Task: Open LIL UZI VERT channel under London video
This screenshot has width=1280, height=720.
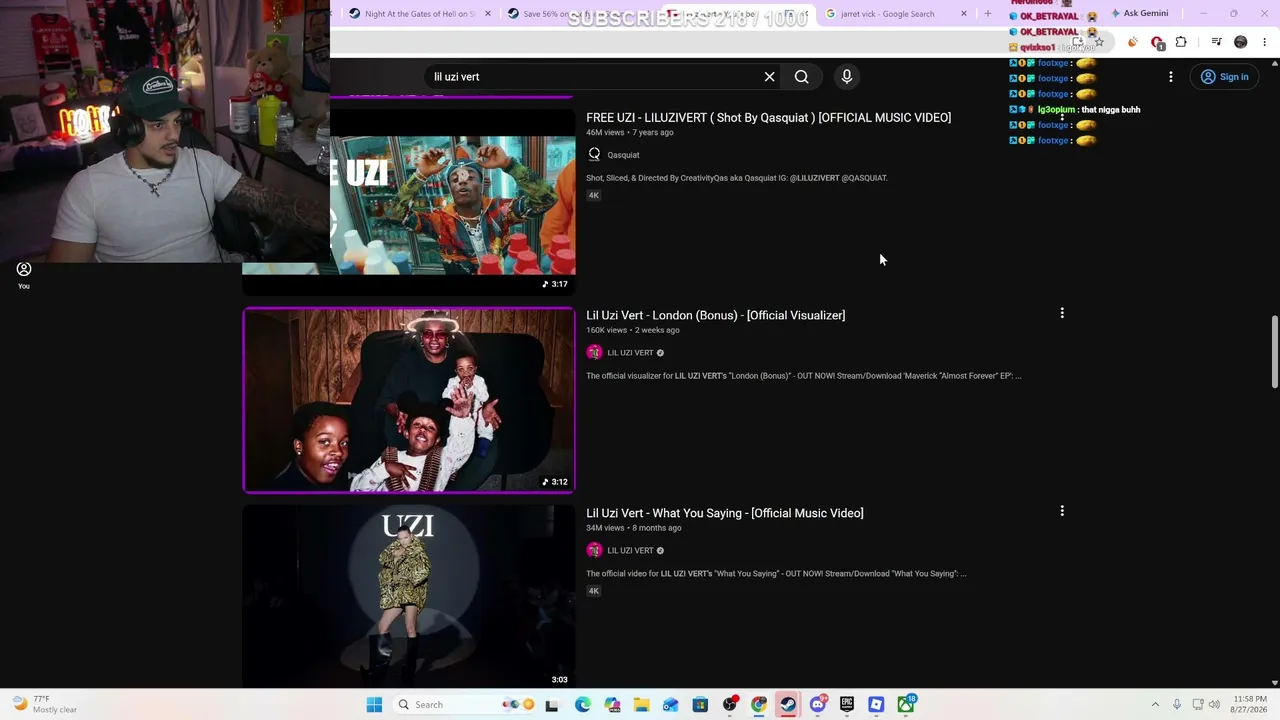Action: (630, 353)
